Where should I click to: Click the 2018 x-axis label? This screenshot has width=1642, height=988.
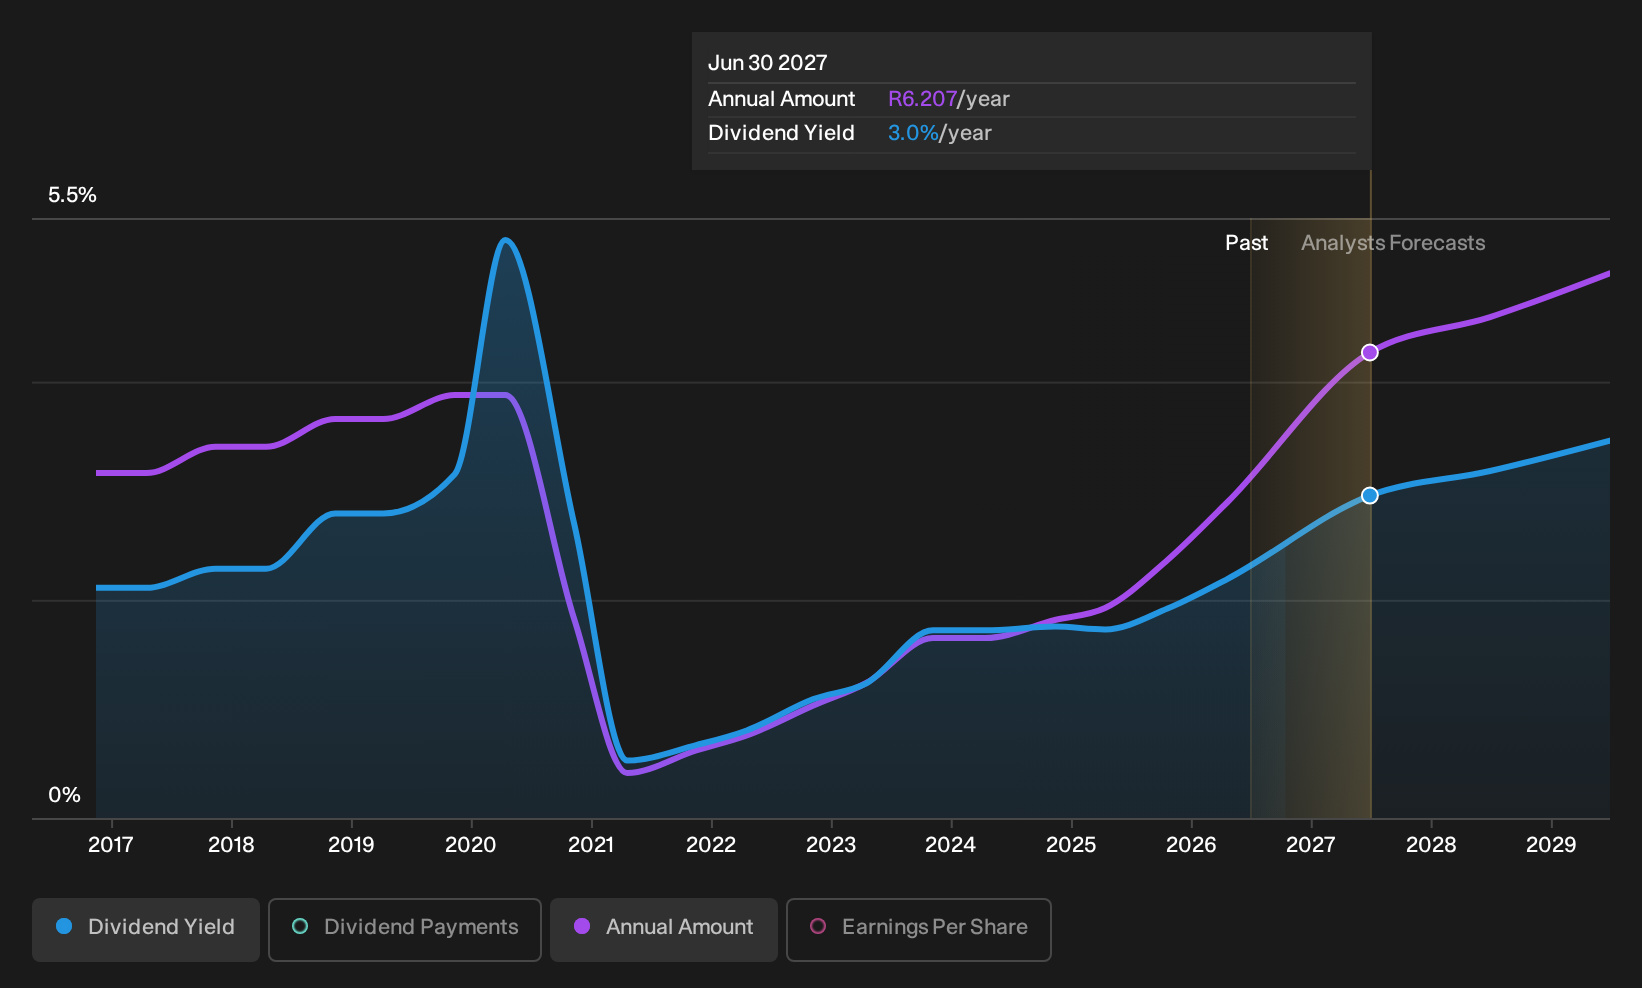[231, 845]
